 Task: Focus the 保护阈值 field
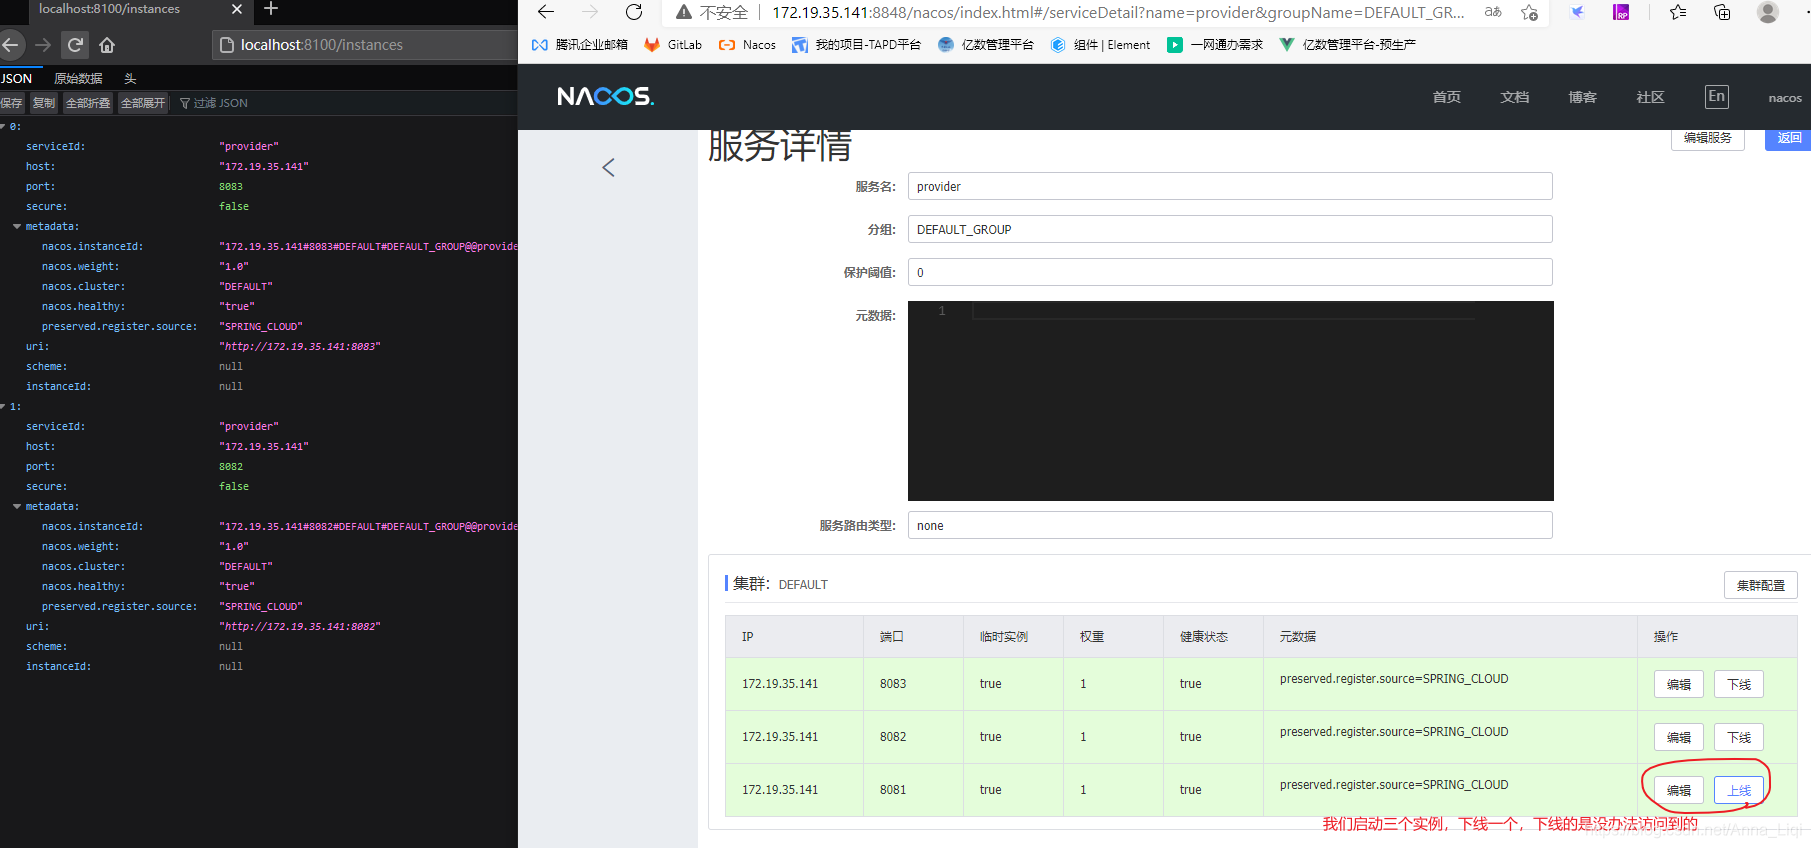(x=1230, y=272)
